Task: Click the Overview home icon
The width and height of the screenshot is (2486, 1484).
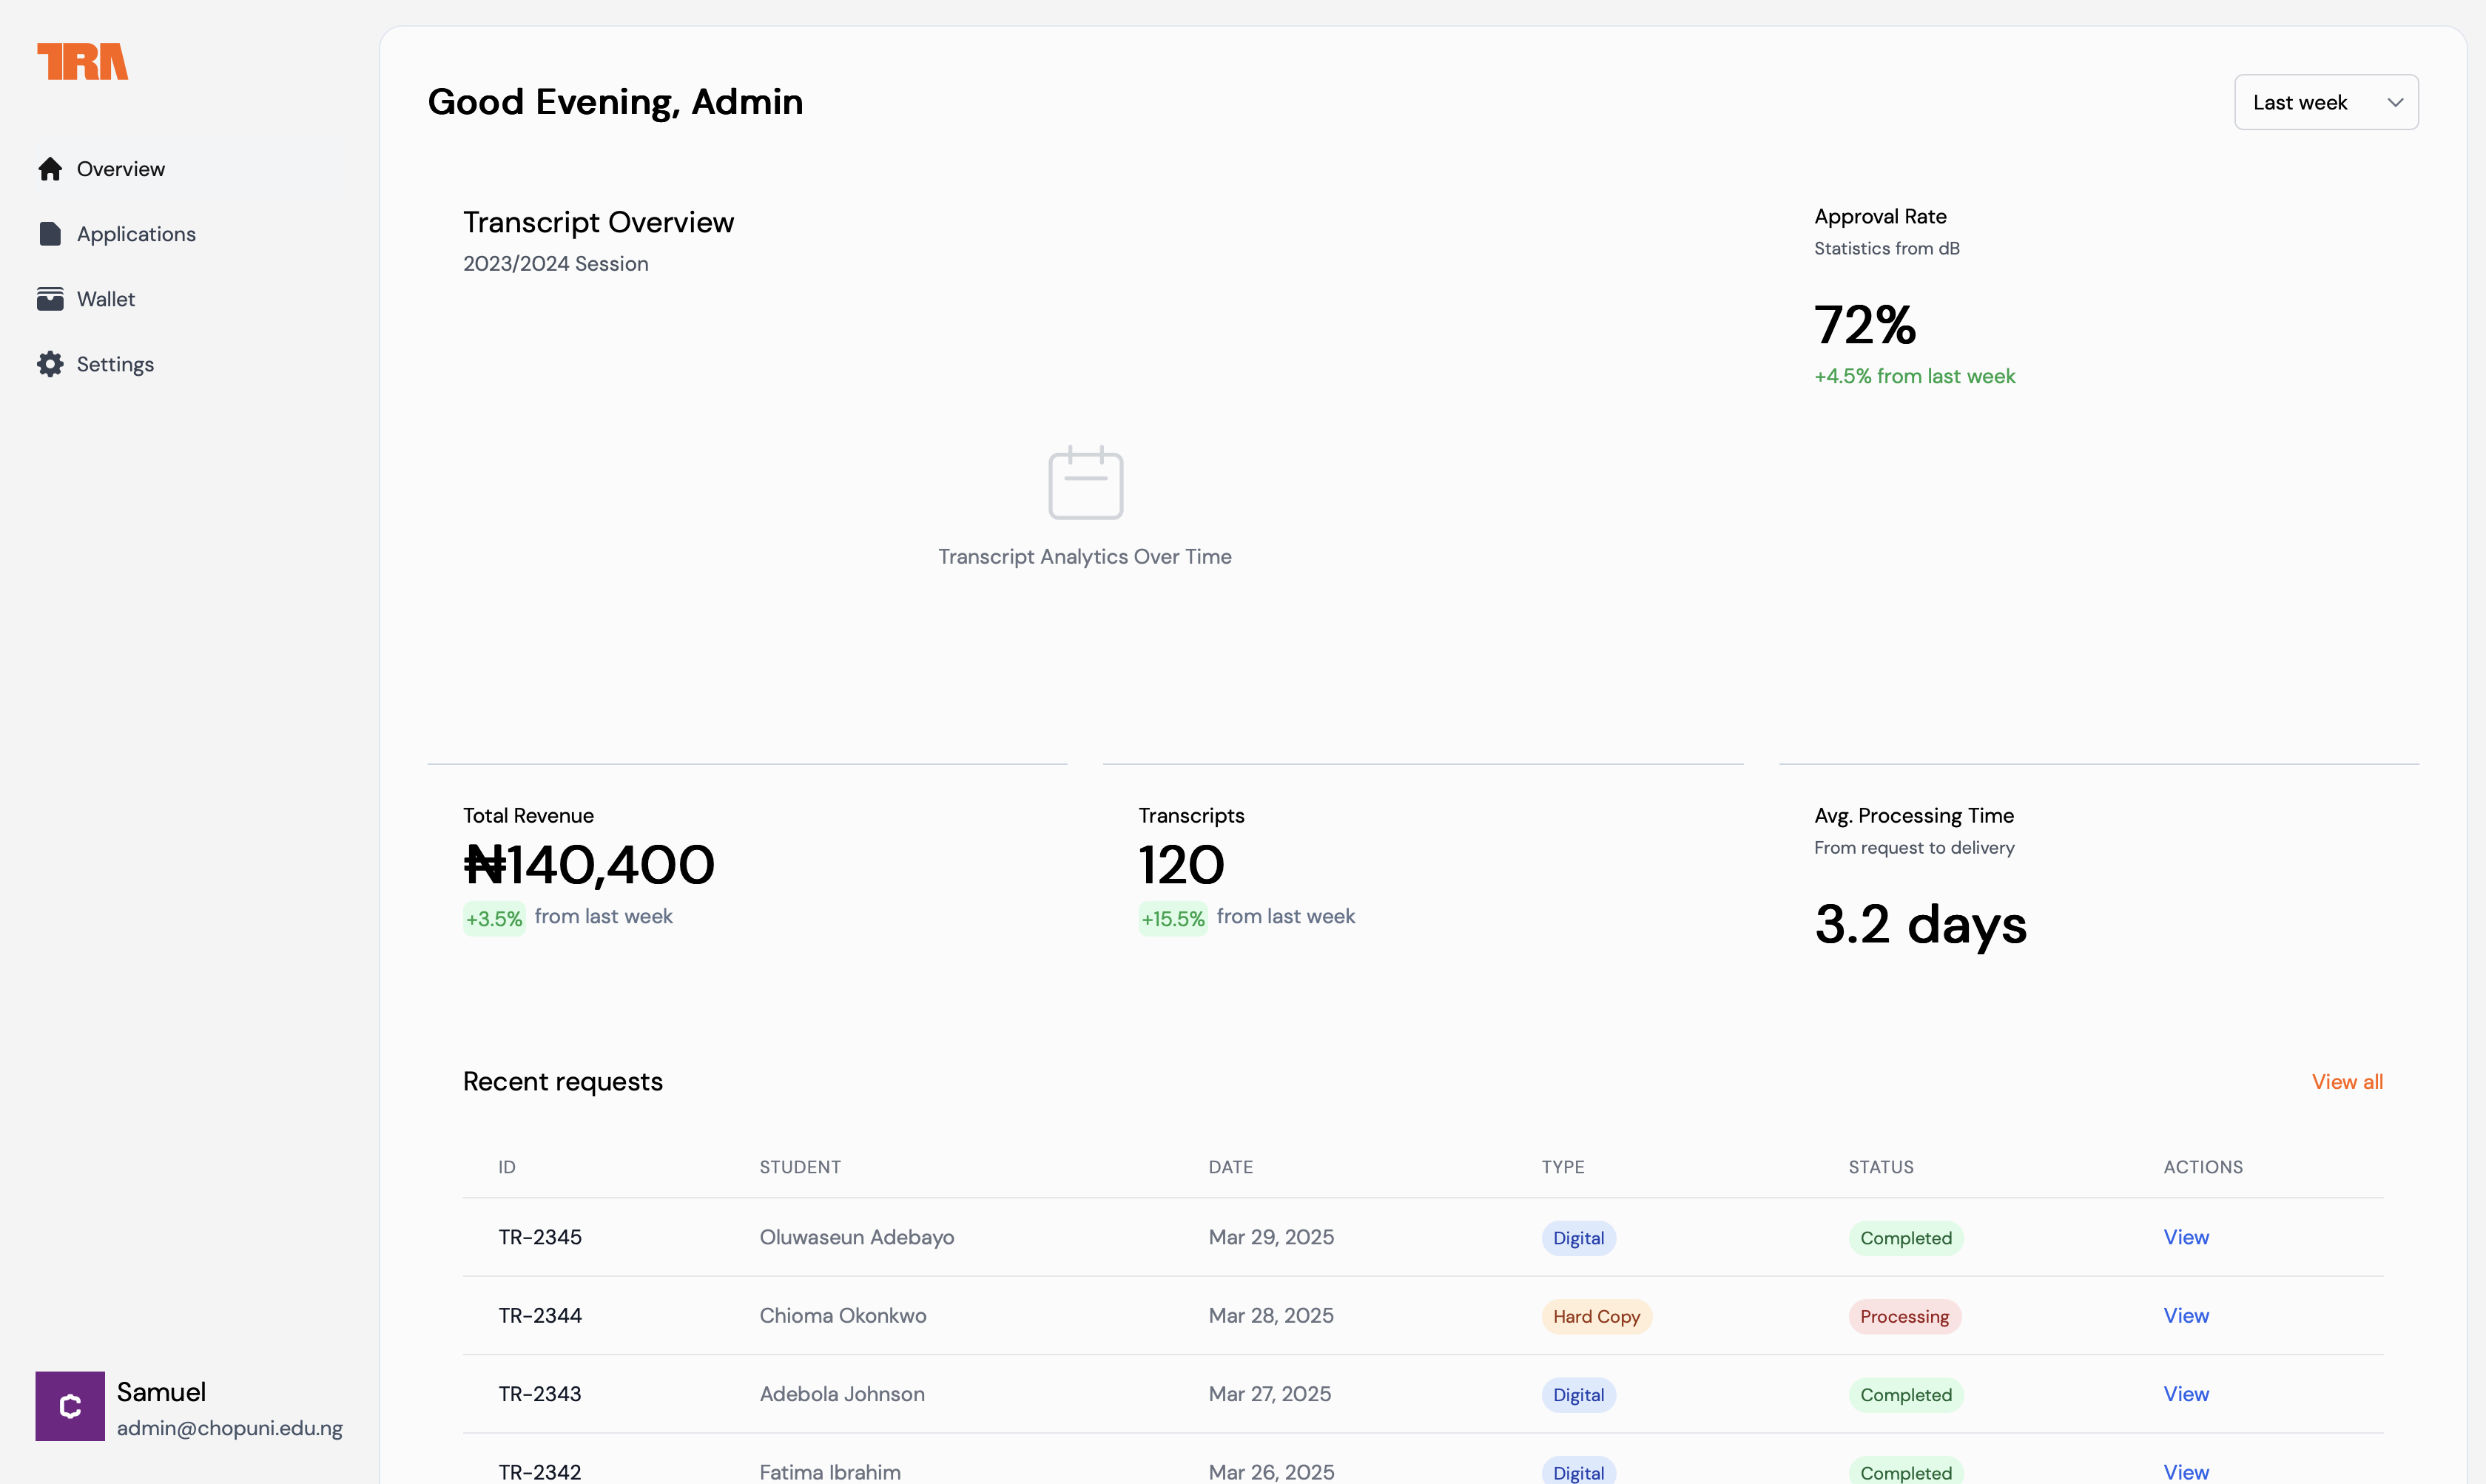Action: (50, 169)
